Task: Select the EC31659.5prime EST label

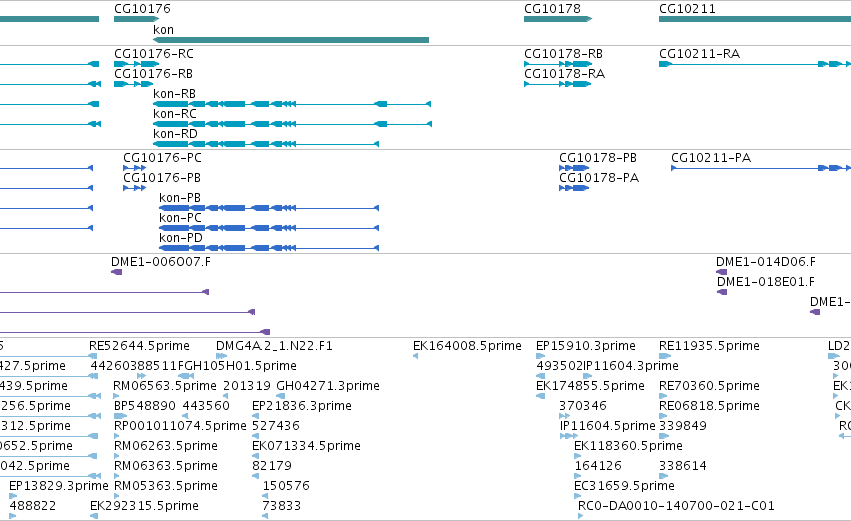Action: [x=624, y=486]
